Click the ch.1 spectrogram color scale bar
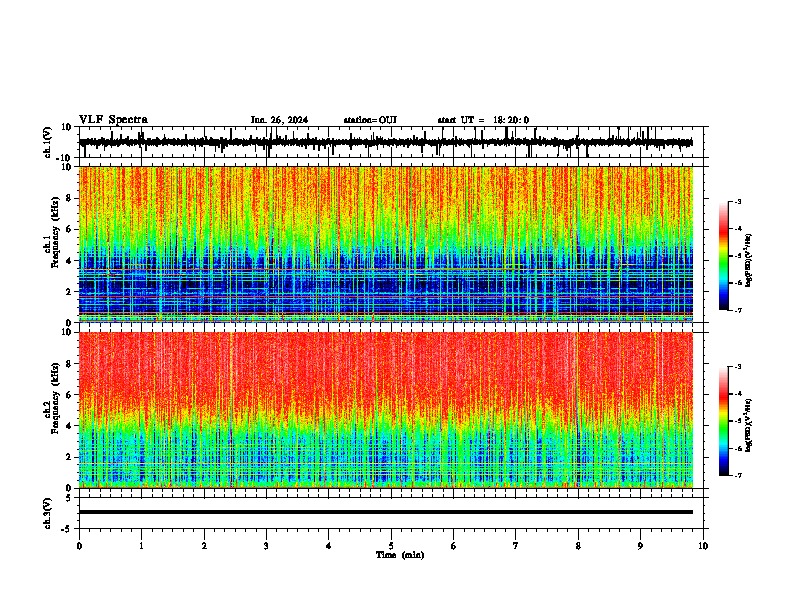Screen dimensions: 792x612 tap(723, 256)
